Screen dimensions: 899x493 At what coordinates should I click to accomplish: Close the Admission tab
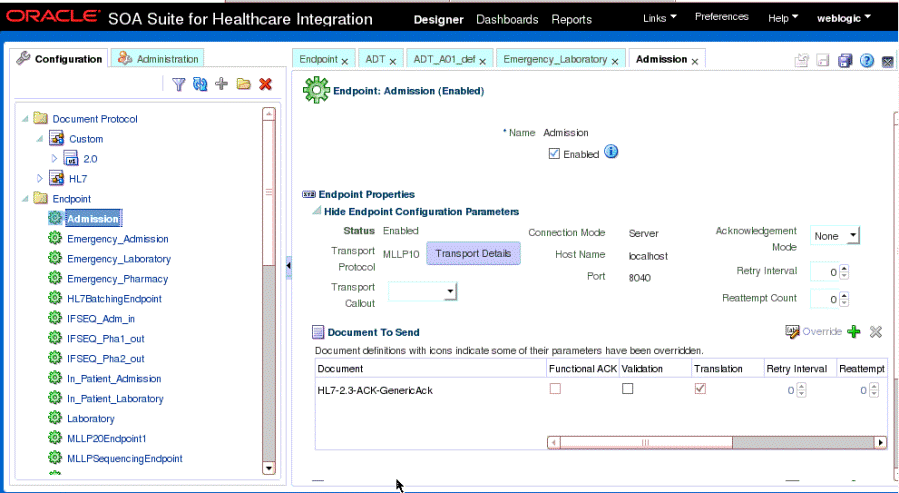[694, 61]
